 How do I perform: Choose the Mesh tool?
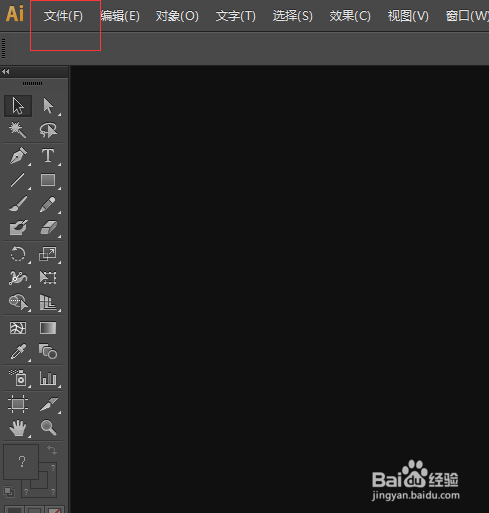[x=18, y=328]
